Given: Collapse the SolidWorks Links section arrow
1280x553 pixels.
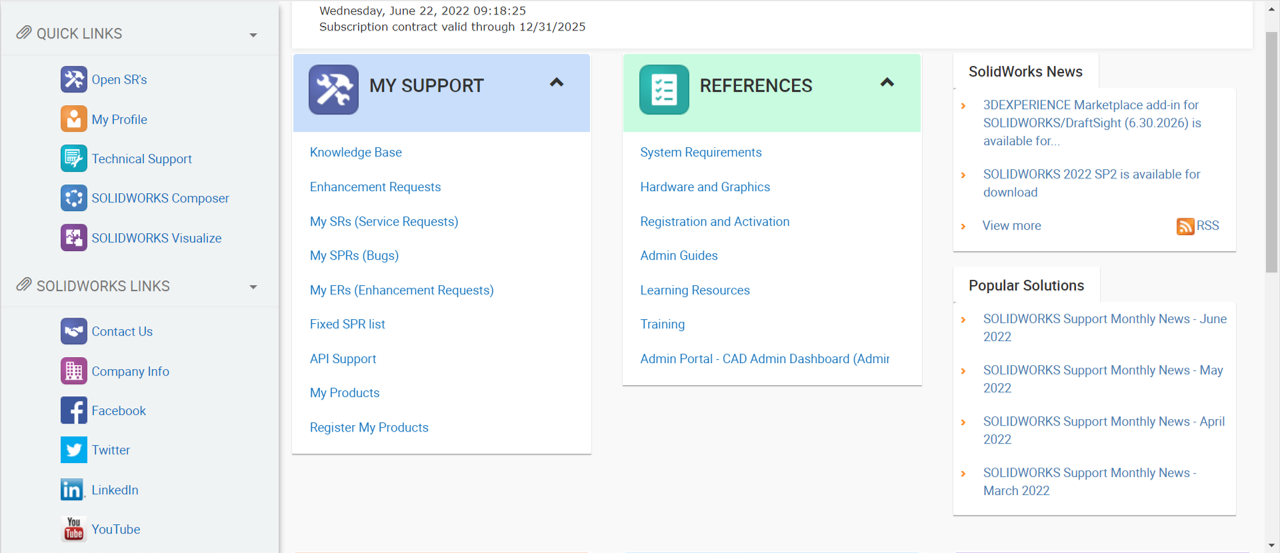Looking at the screenshot, I should coord(253,287).
